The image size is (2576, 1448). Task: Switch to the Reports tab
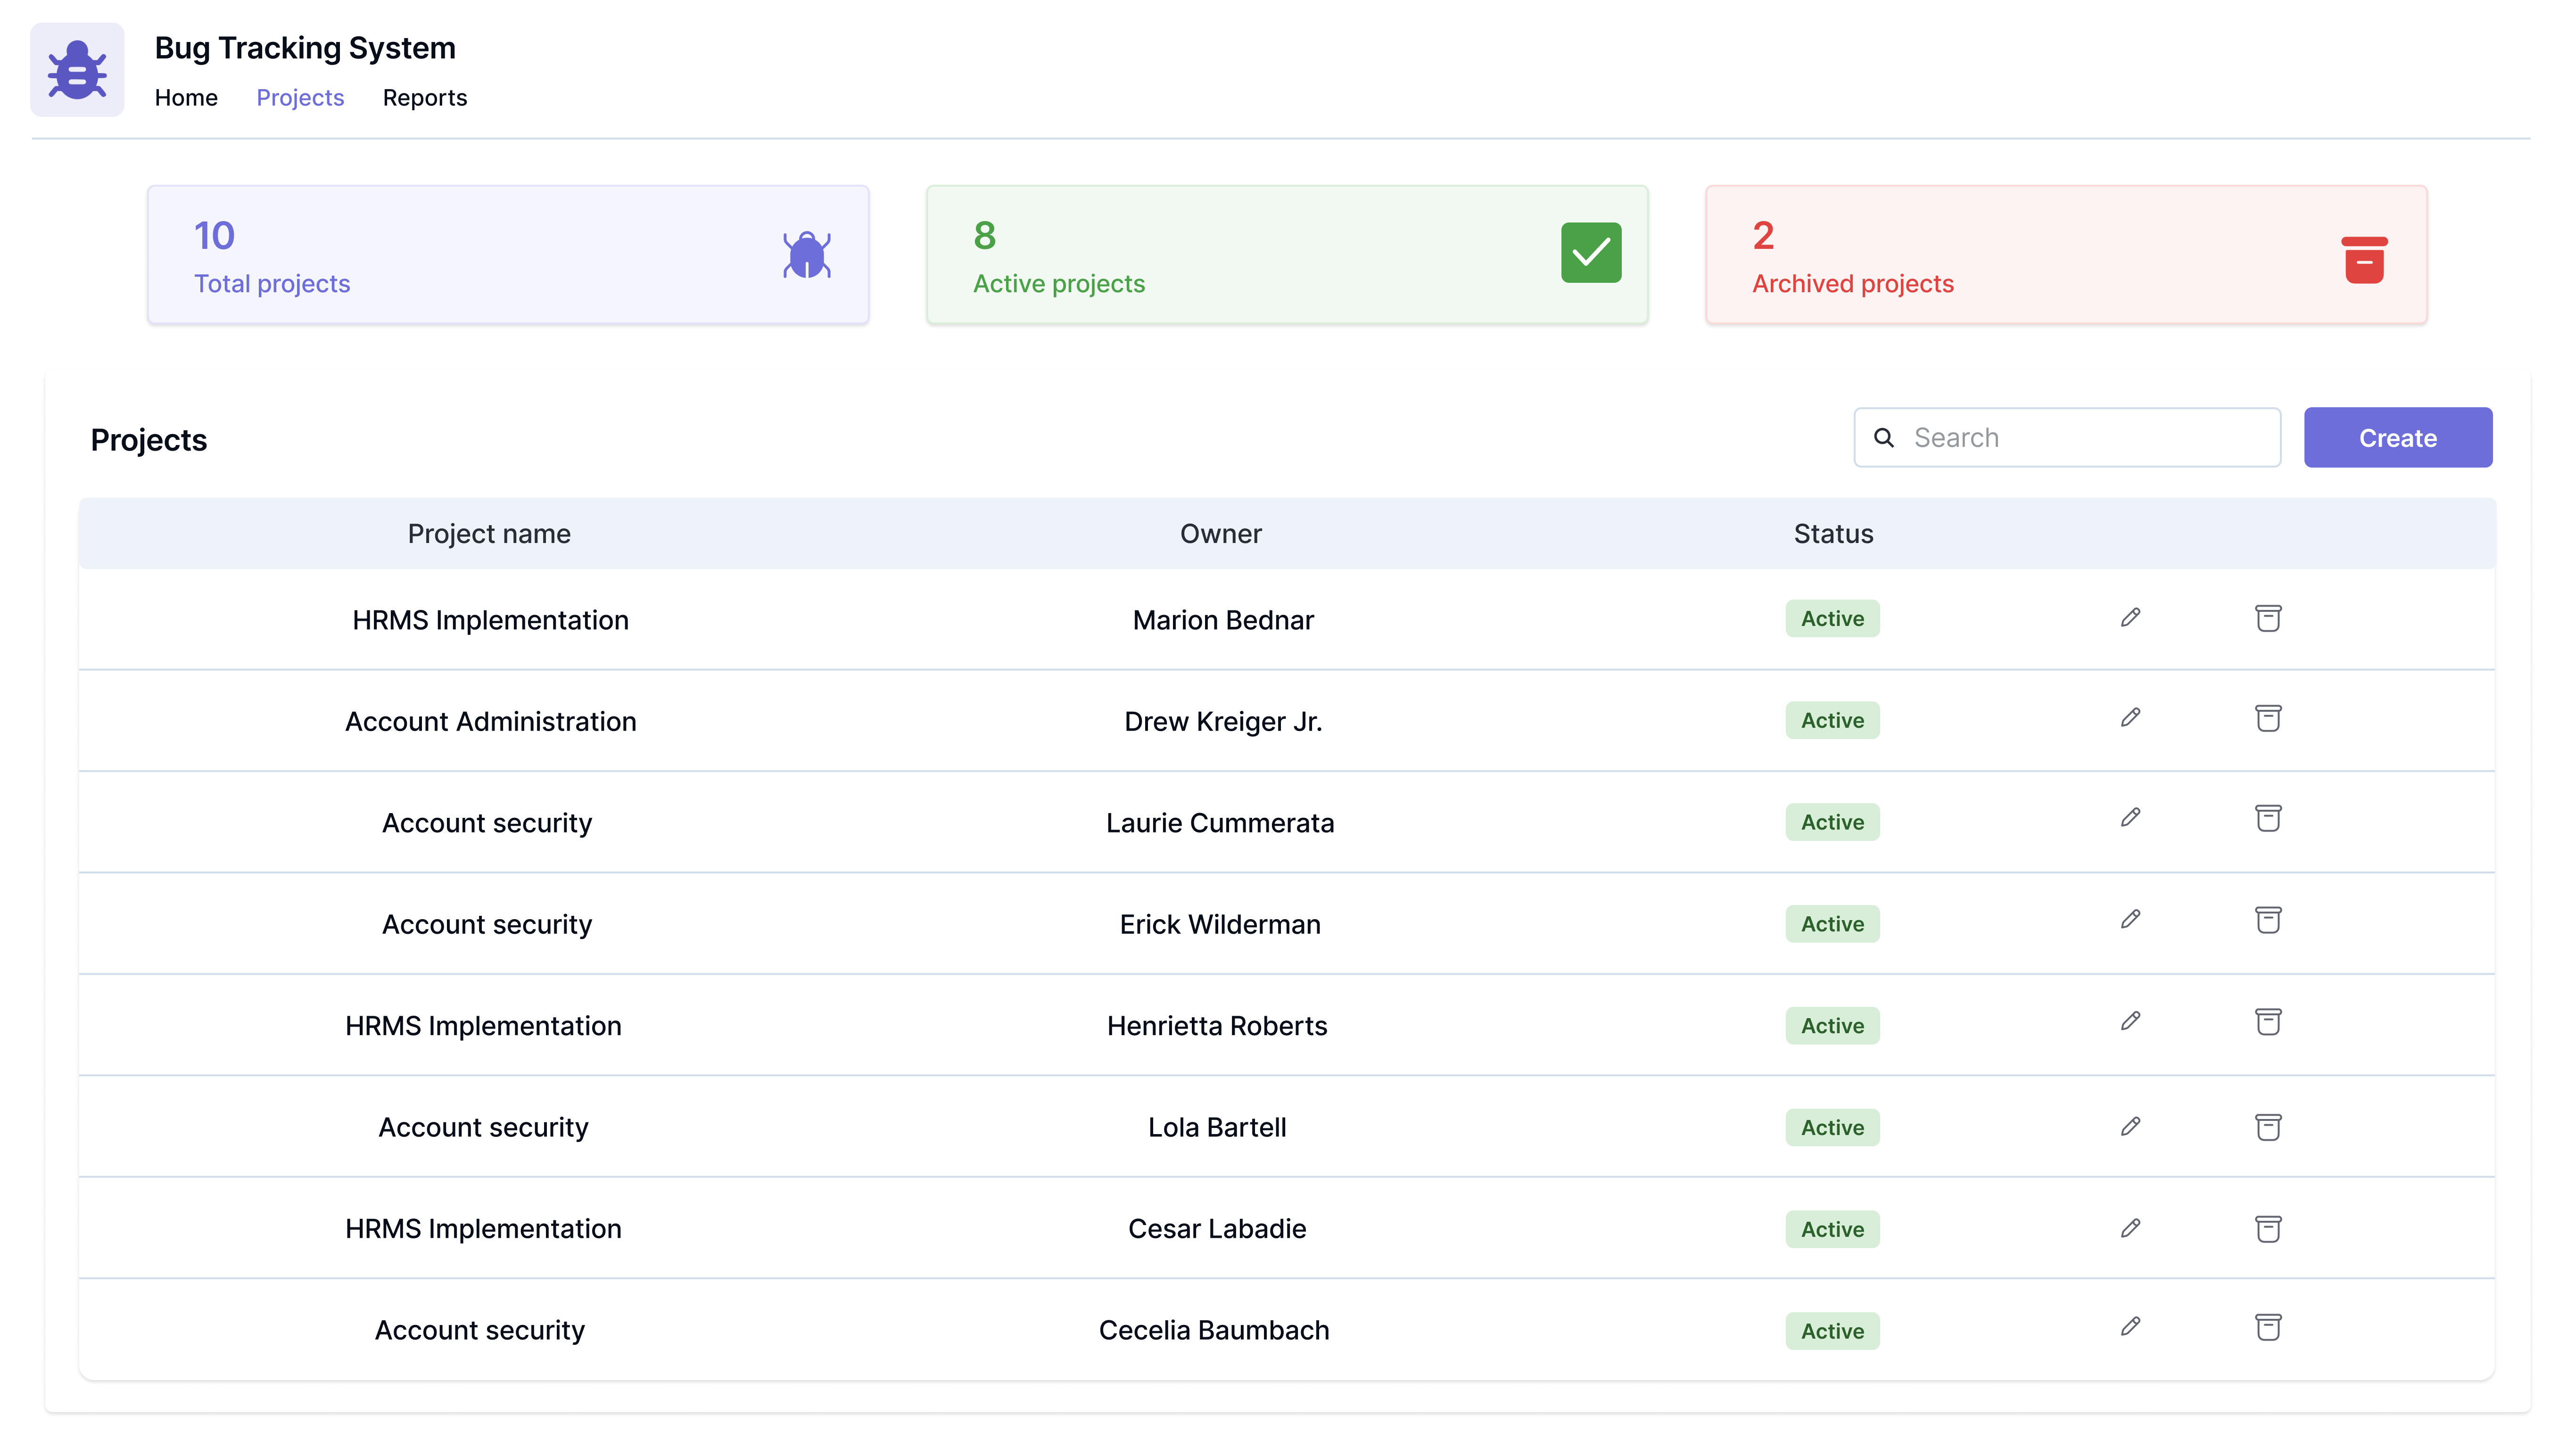tap(425, 98)
